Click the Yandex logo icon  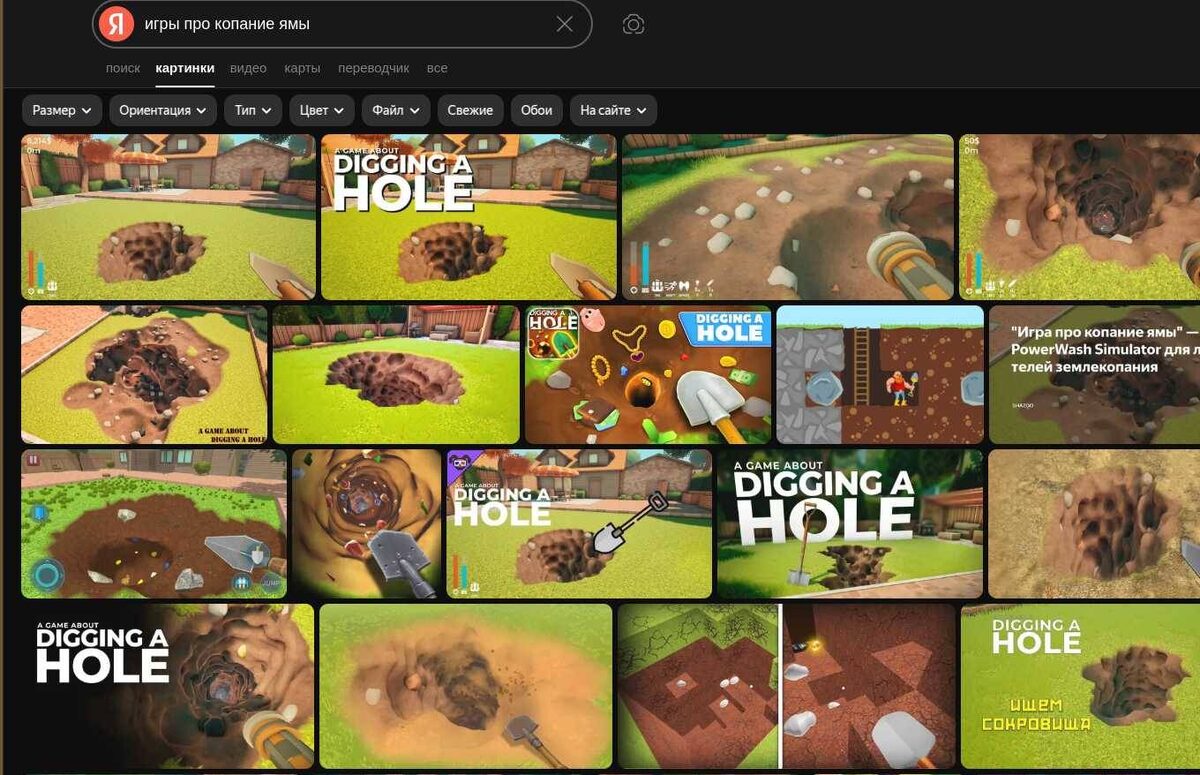coord(116,23)
